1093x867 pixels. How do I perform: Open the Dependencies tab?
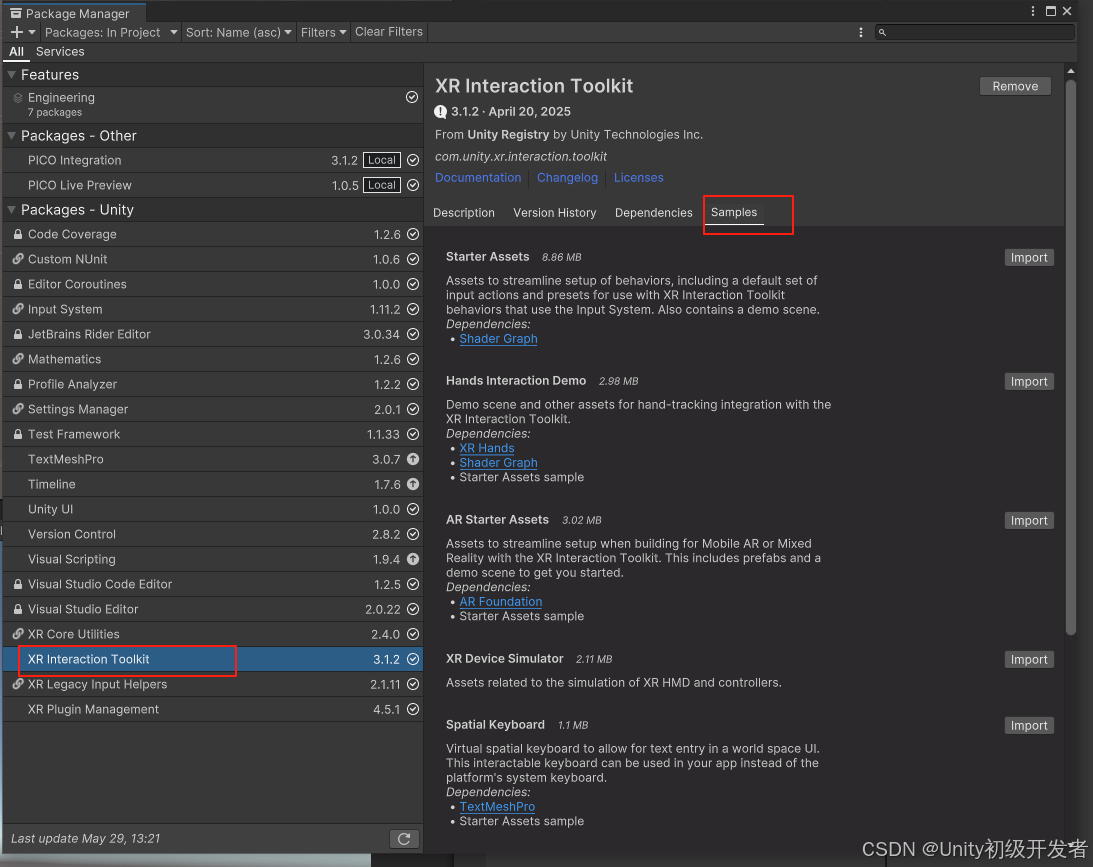pyautogui.click(x=654, y=213)
